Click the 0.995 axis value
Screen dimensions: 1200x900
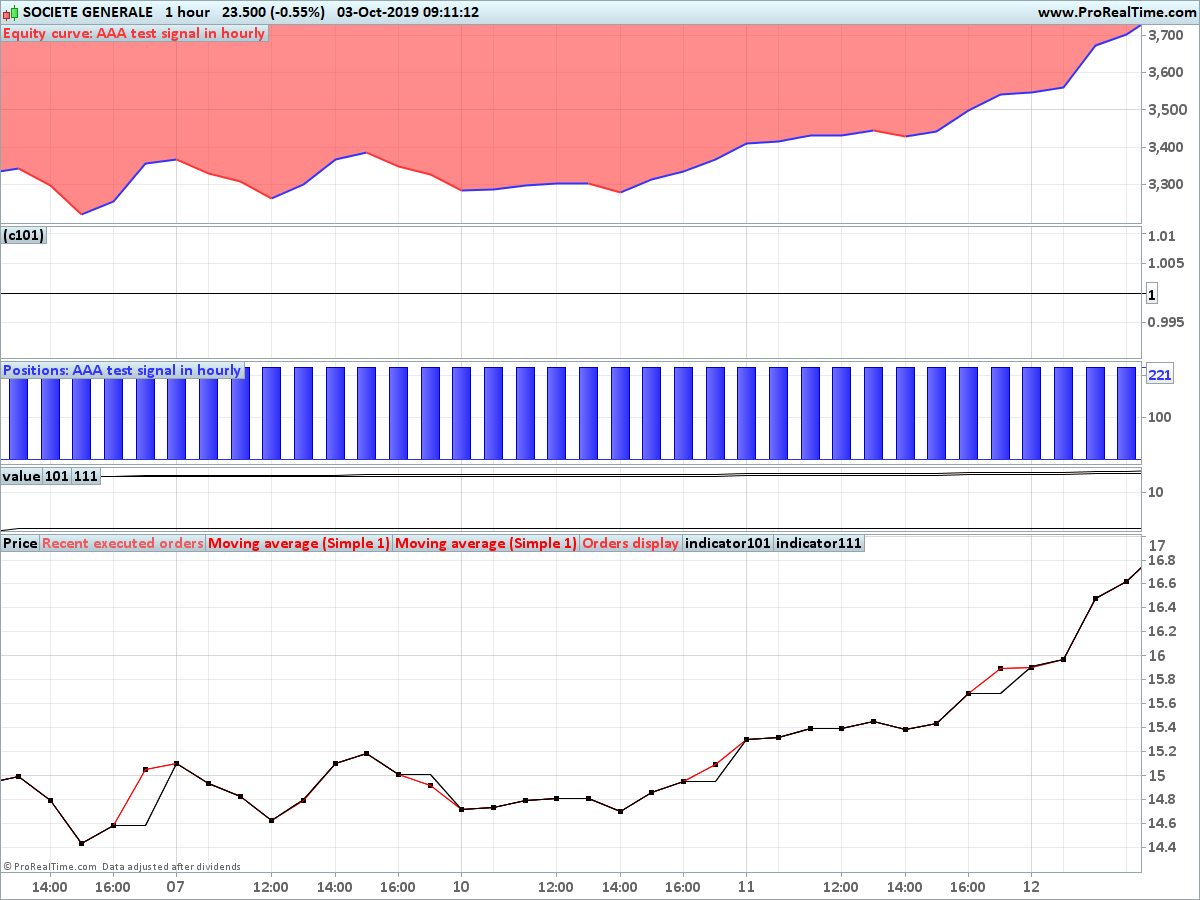(1166, 322)
